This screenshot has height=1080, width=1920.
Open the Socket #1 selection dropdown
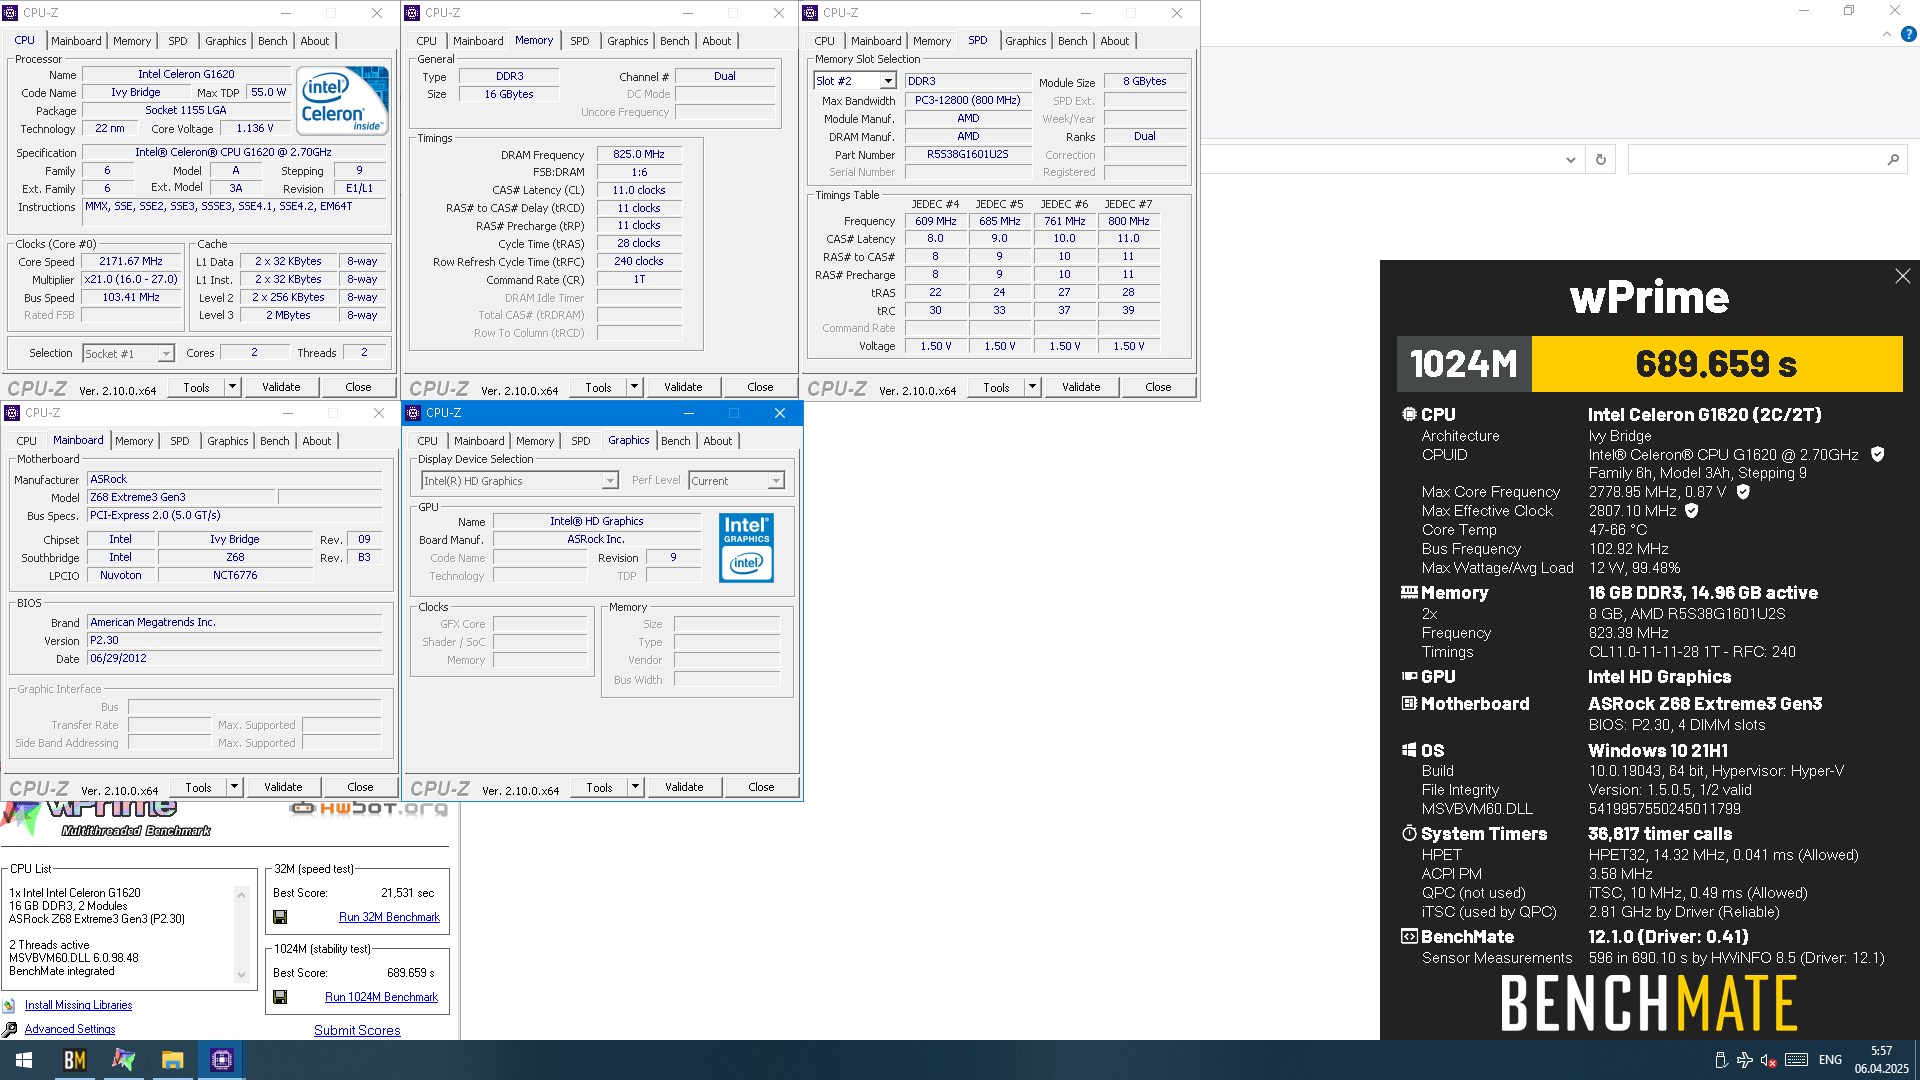[x=128, y=354]
